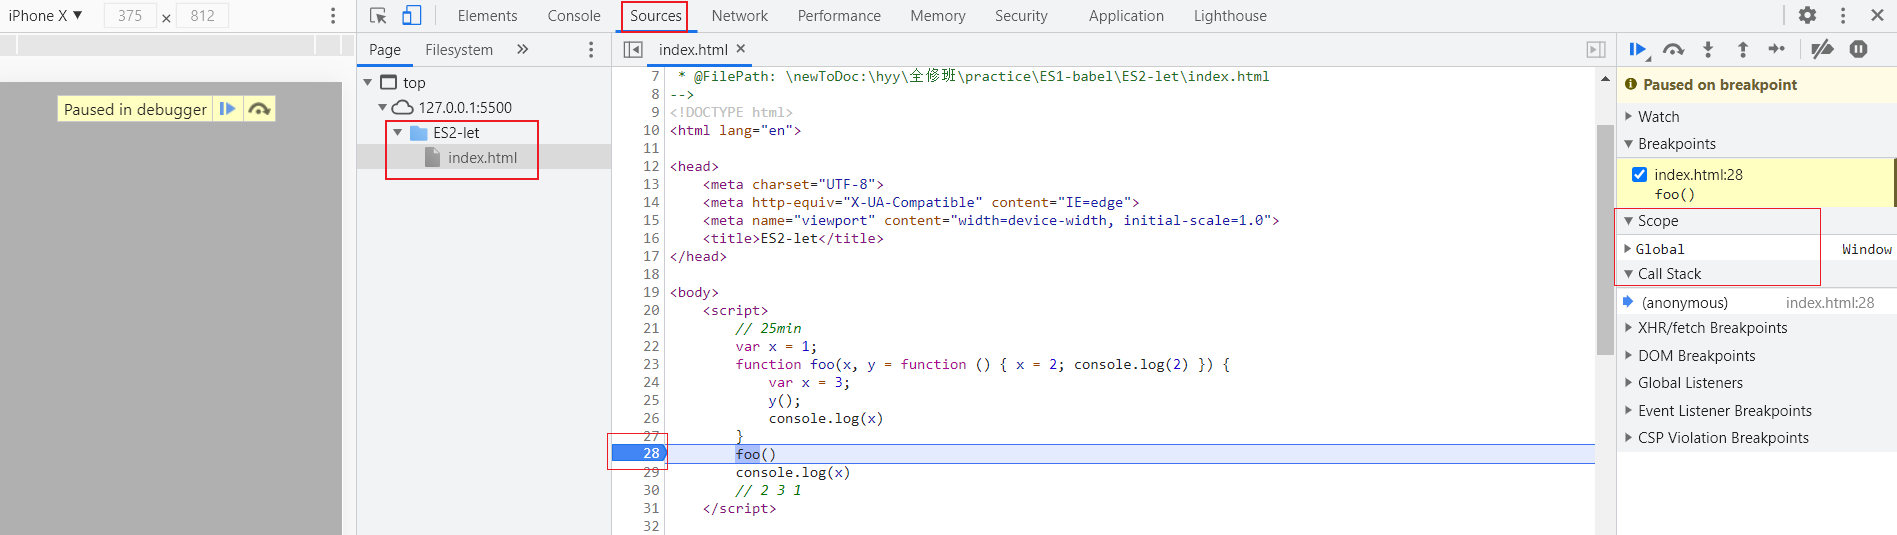Open device toolbar more options menu

pos(333,16)
